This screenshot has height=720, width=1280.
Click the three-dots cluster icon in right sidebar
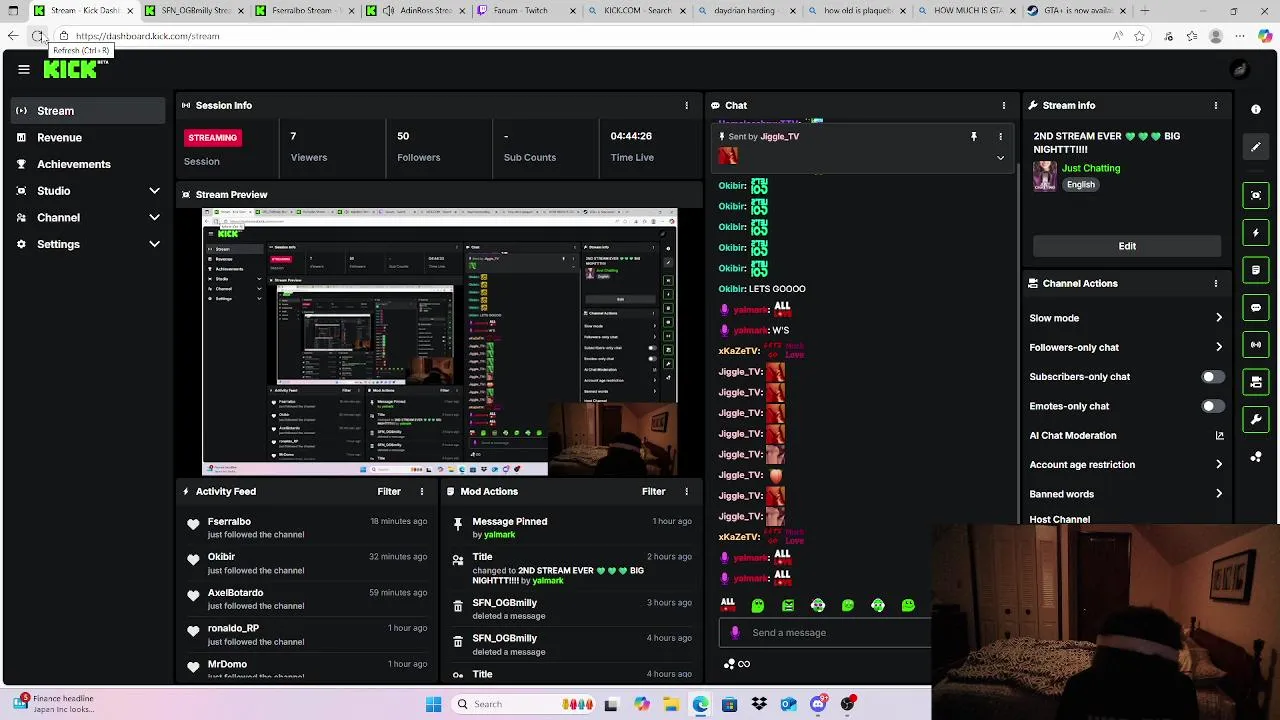[1256, 457]
